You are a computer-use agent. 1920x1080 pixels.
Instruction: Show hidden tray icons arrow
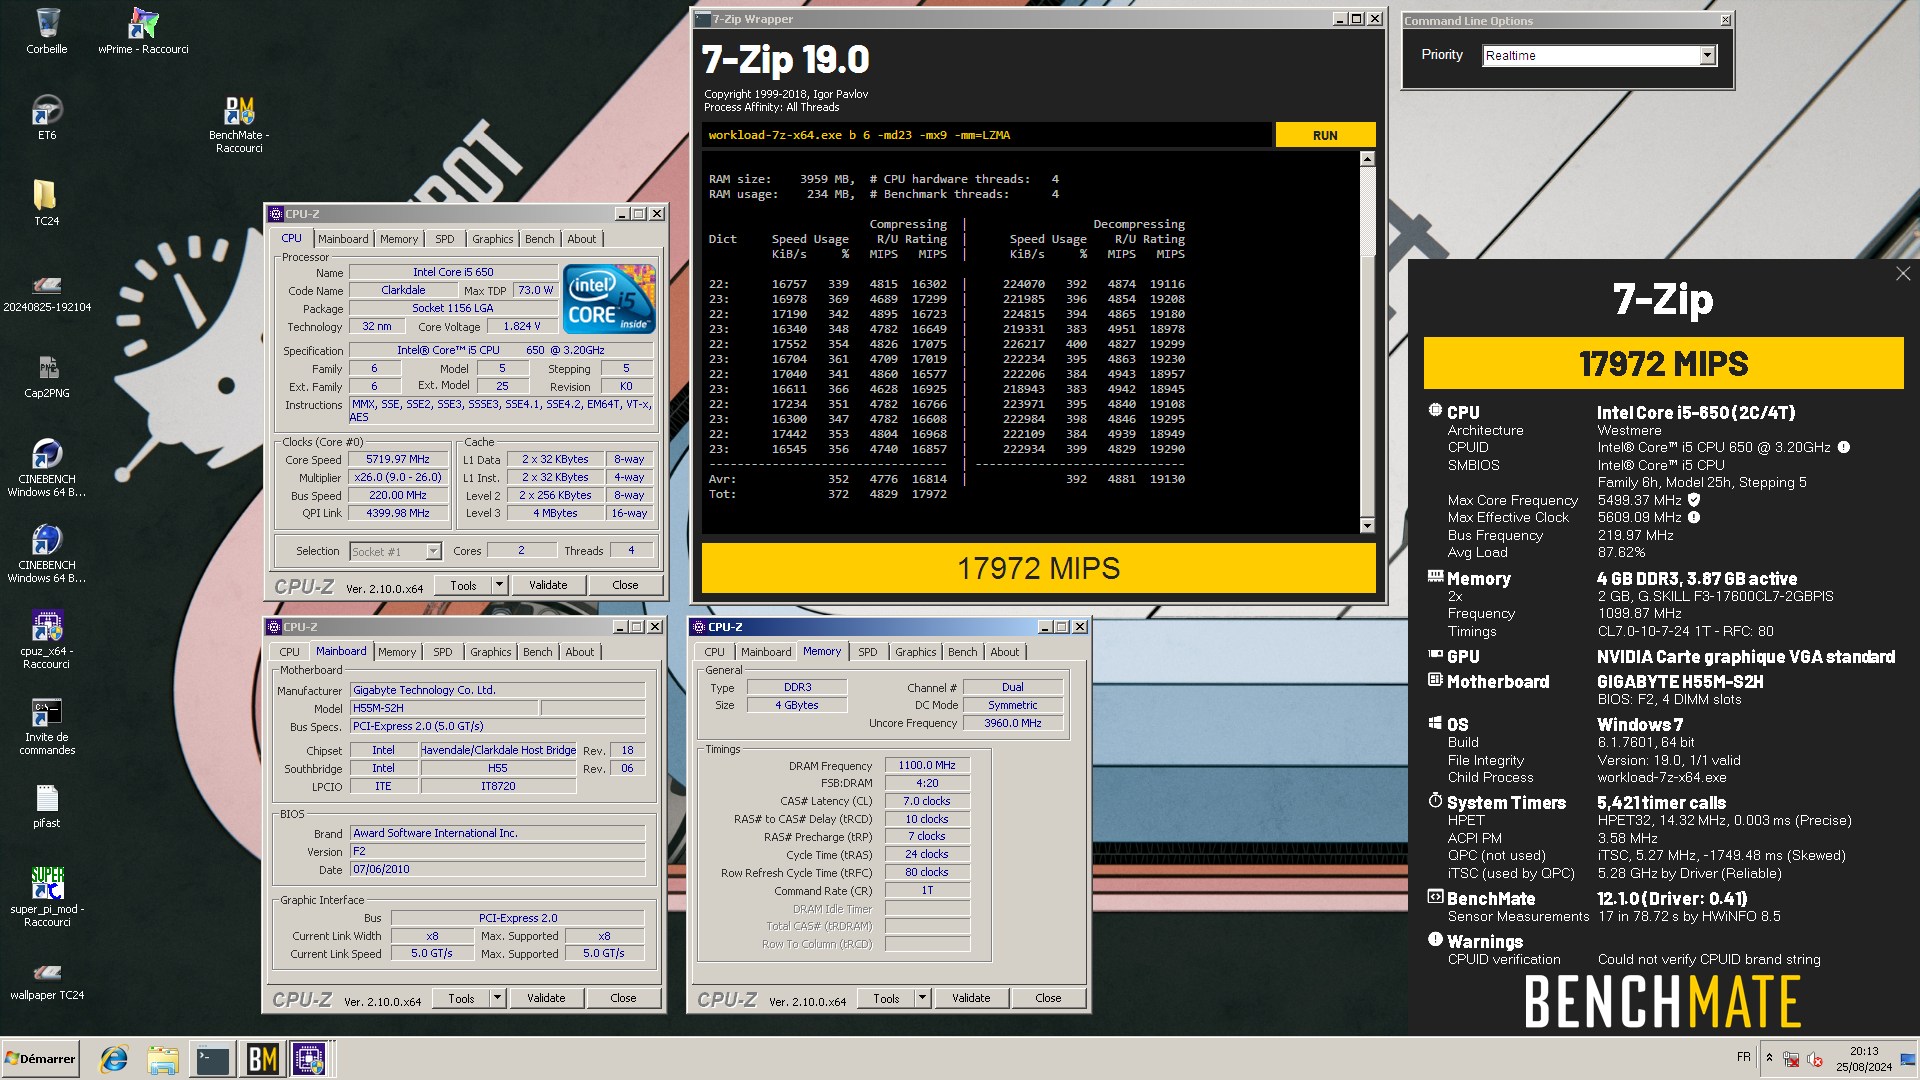(1769, 1058)
